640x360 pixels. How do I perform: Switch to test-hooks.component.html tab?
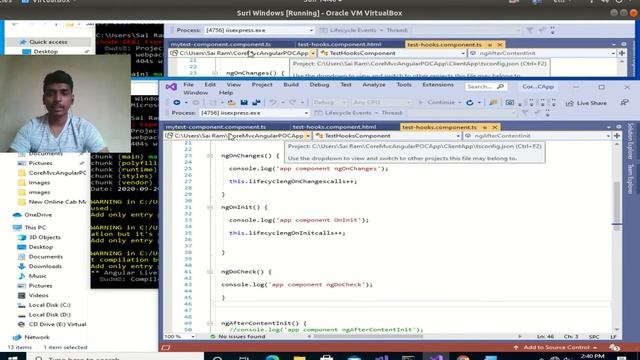tap(334, 127)
